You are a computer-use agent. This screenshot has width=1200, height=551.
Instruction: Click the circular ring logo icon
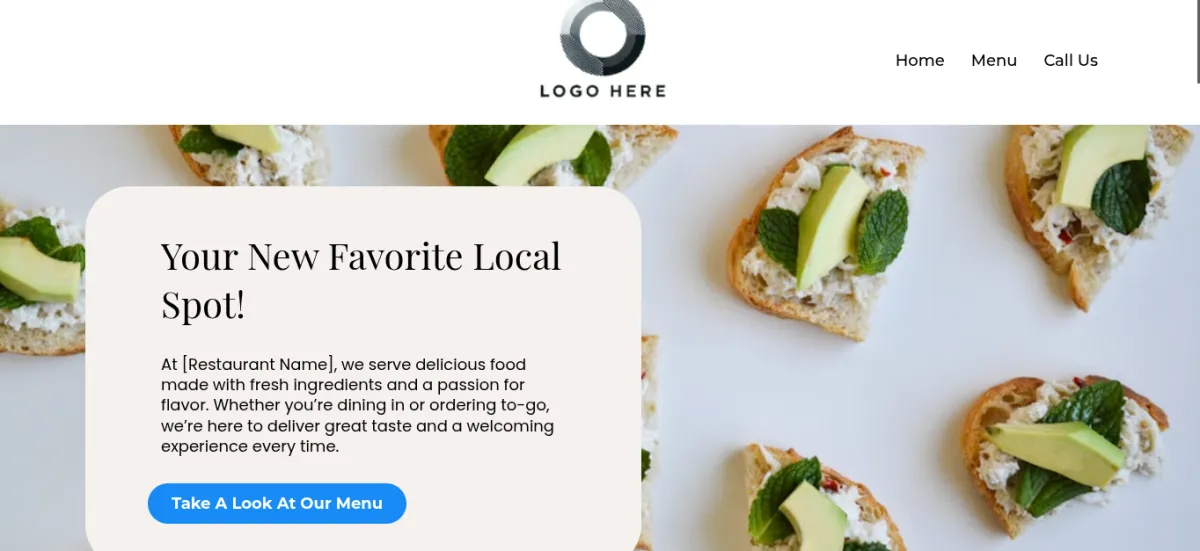(603, 36)
